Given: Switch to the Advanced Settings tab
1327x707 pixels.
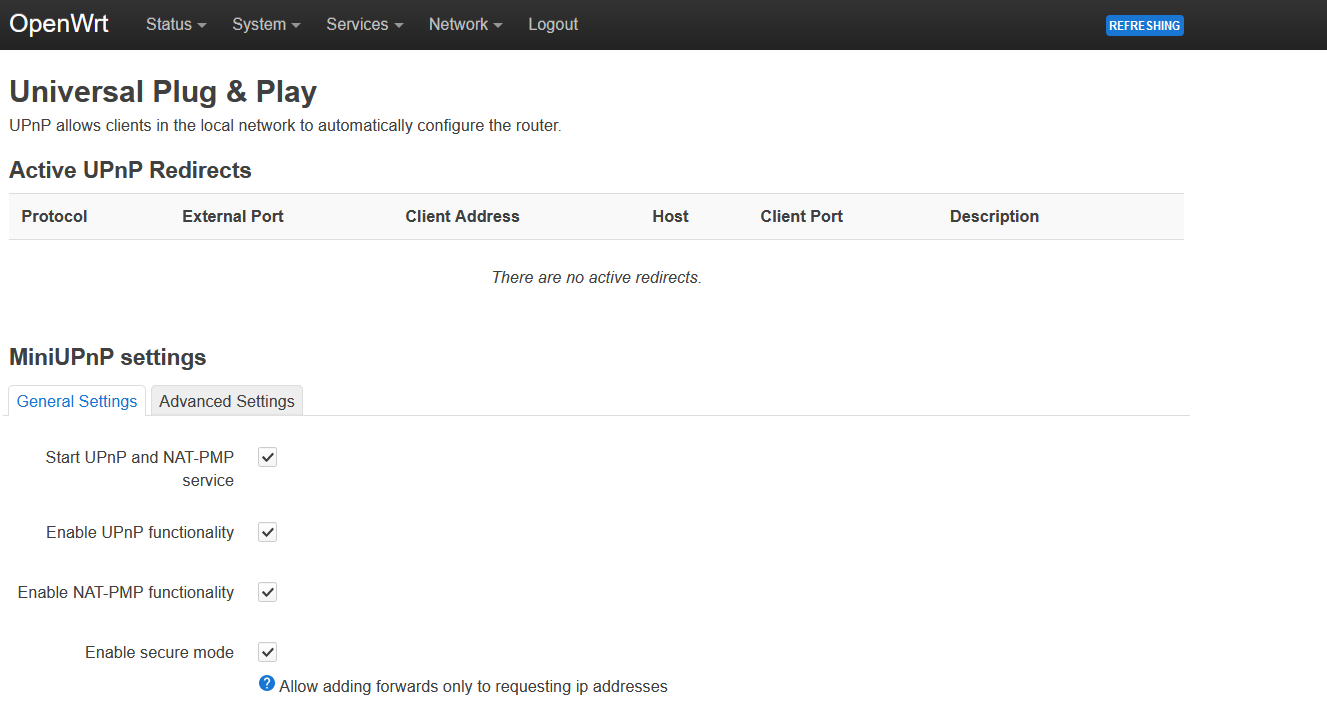Looking at the screenshot, I should [x=226, y=400].
